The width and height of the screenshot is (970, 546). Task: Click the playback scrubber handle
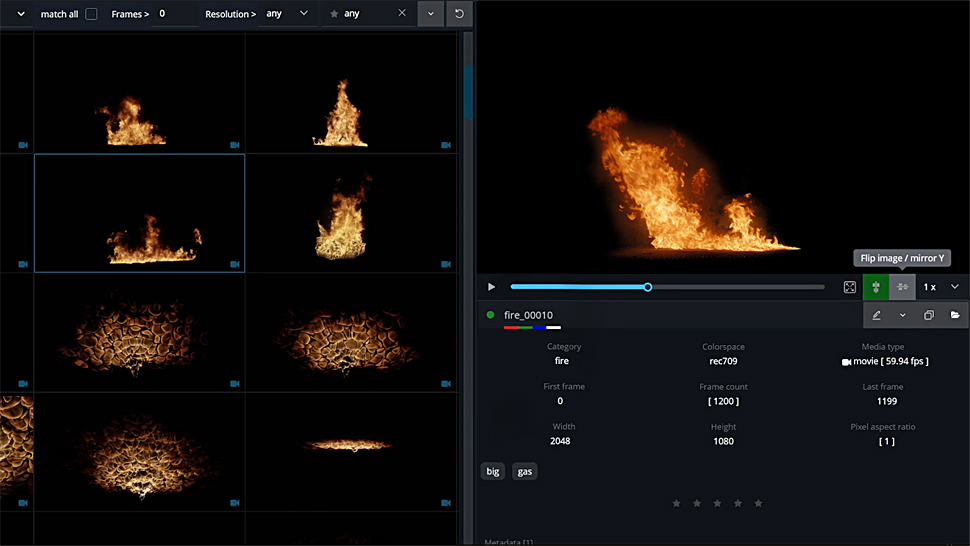(x=648, y=287)
